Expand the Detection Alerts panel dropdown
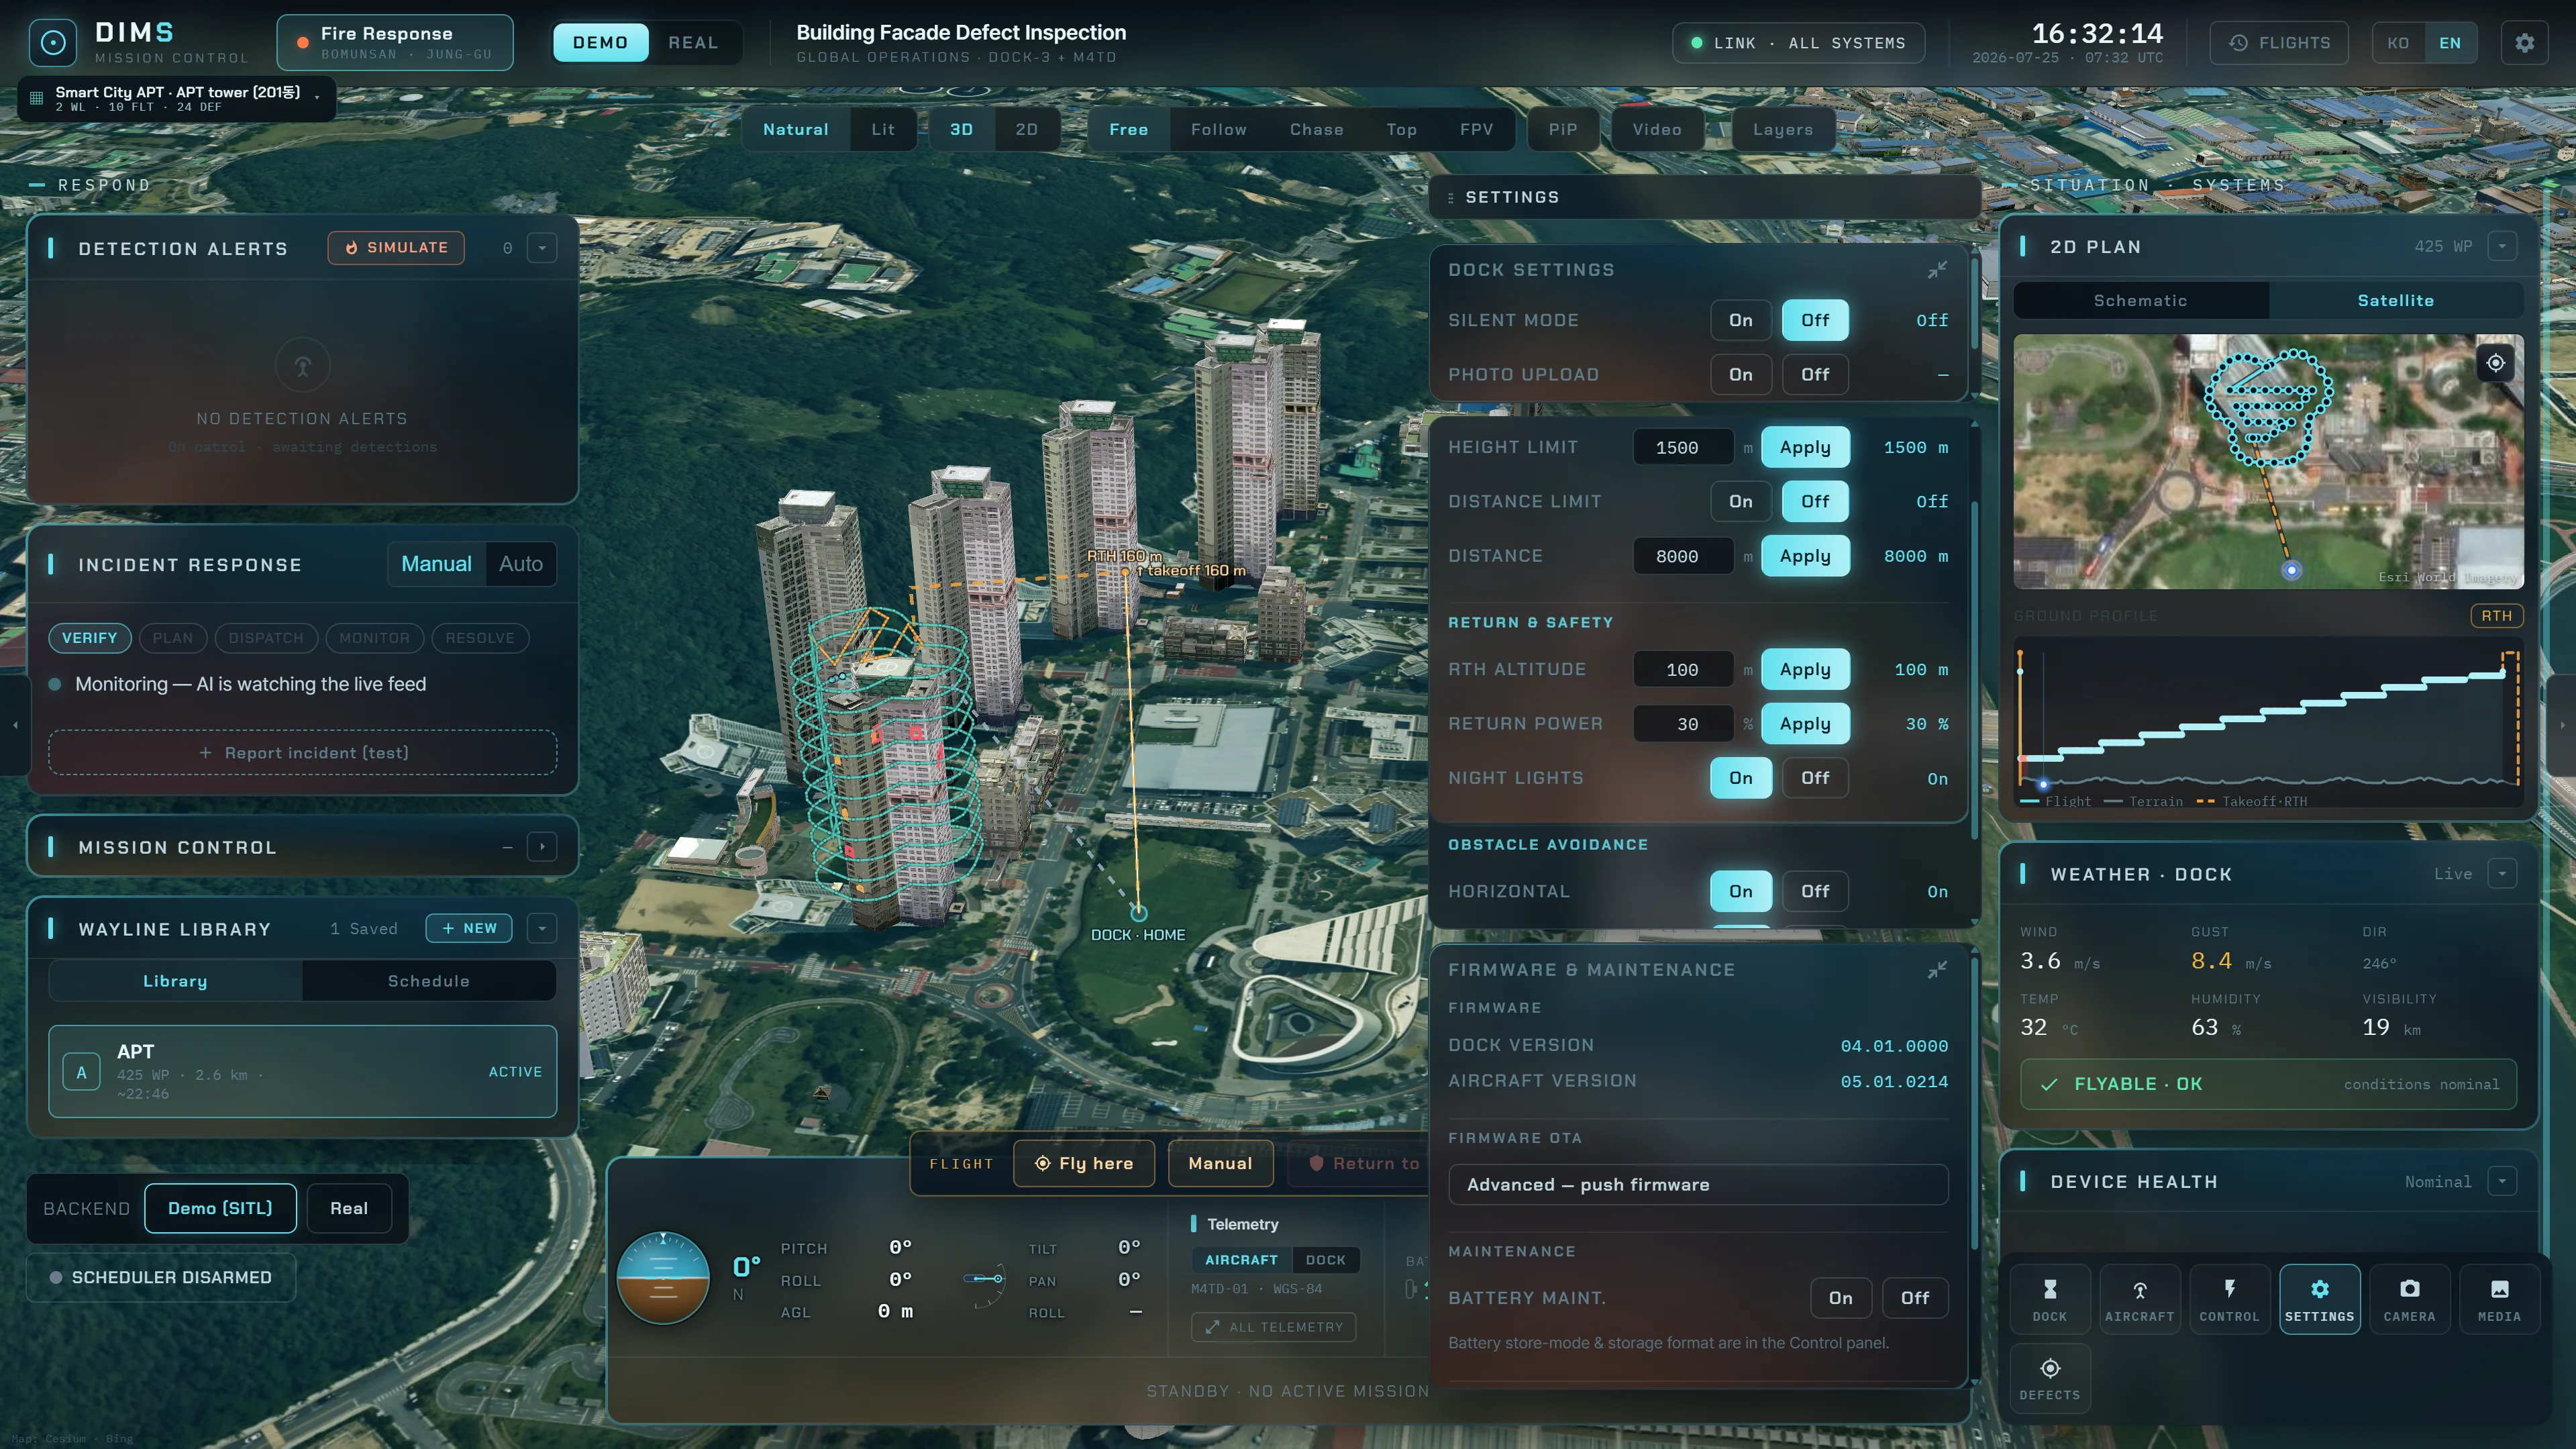The height and width of the screenshot is (1449, 2576). pos(542,248)
